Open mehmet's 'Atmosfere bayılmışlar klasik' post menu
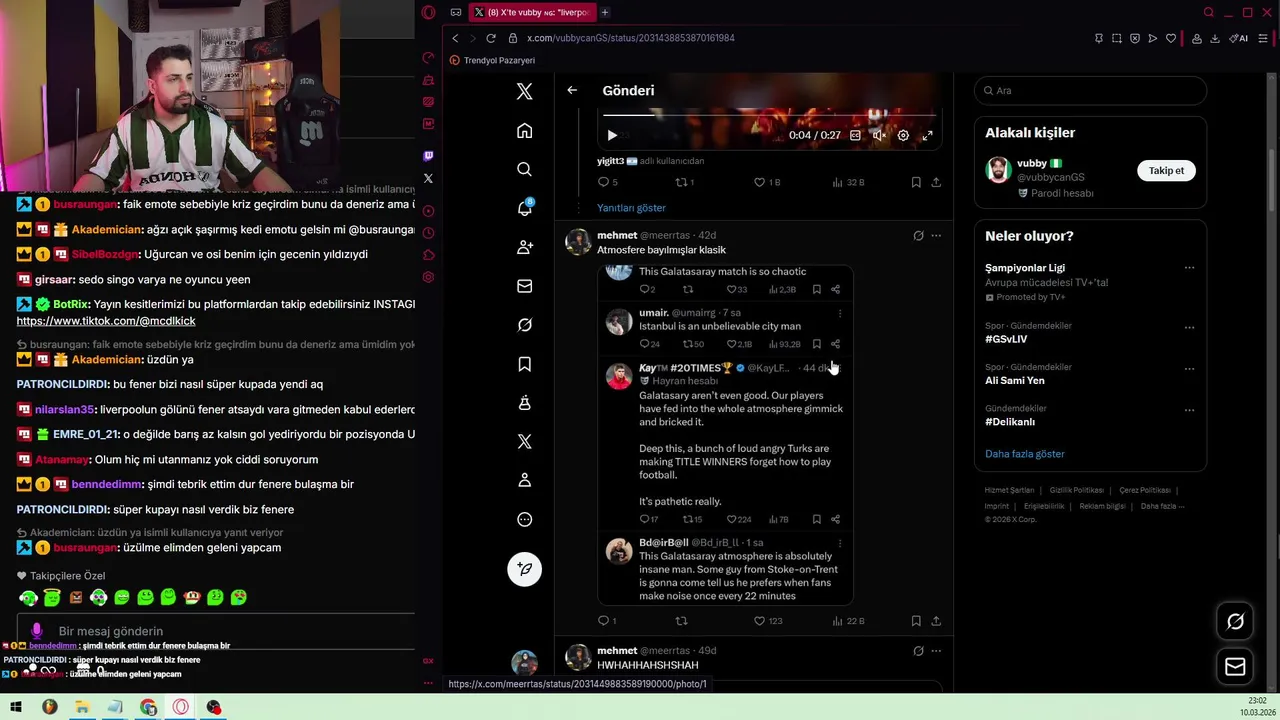Viewport: 1280px width, 720px height. pyautogui.click(x=936, y=236)
